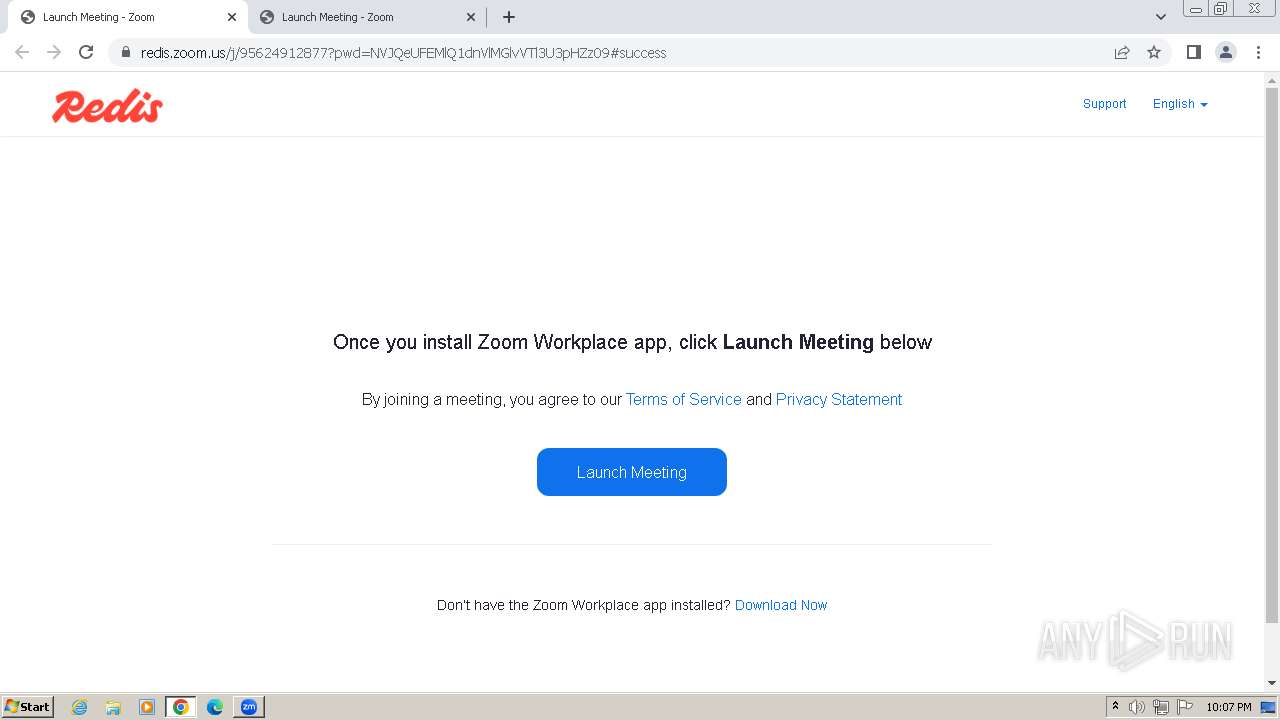Switch to the second Launch Meeting tab

click(x=366, y=17)
